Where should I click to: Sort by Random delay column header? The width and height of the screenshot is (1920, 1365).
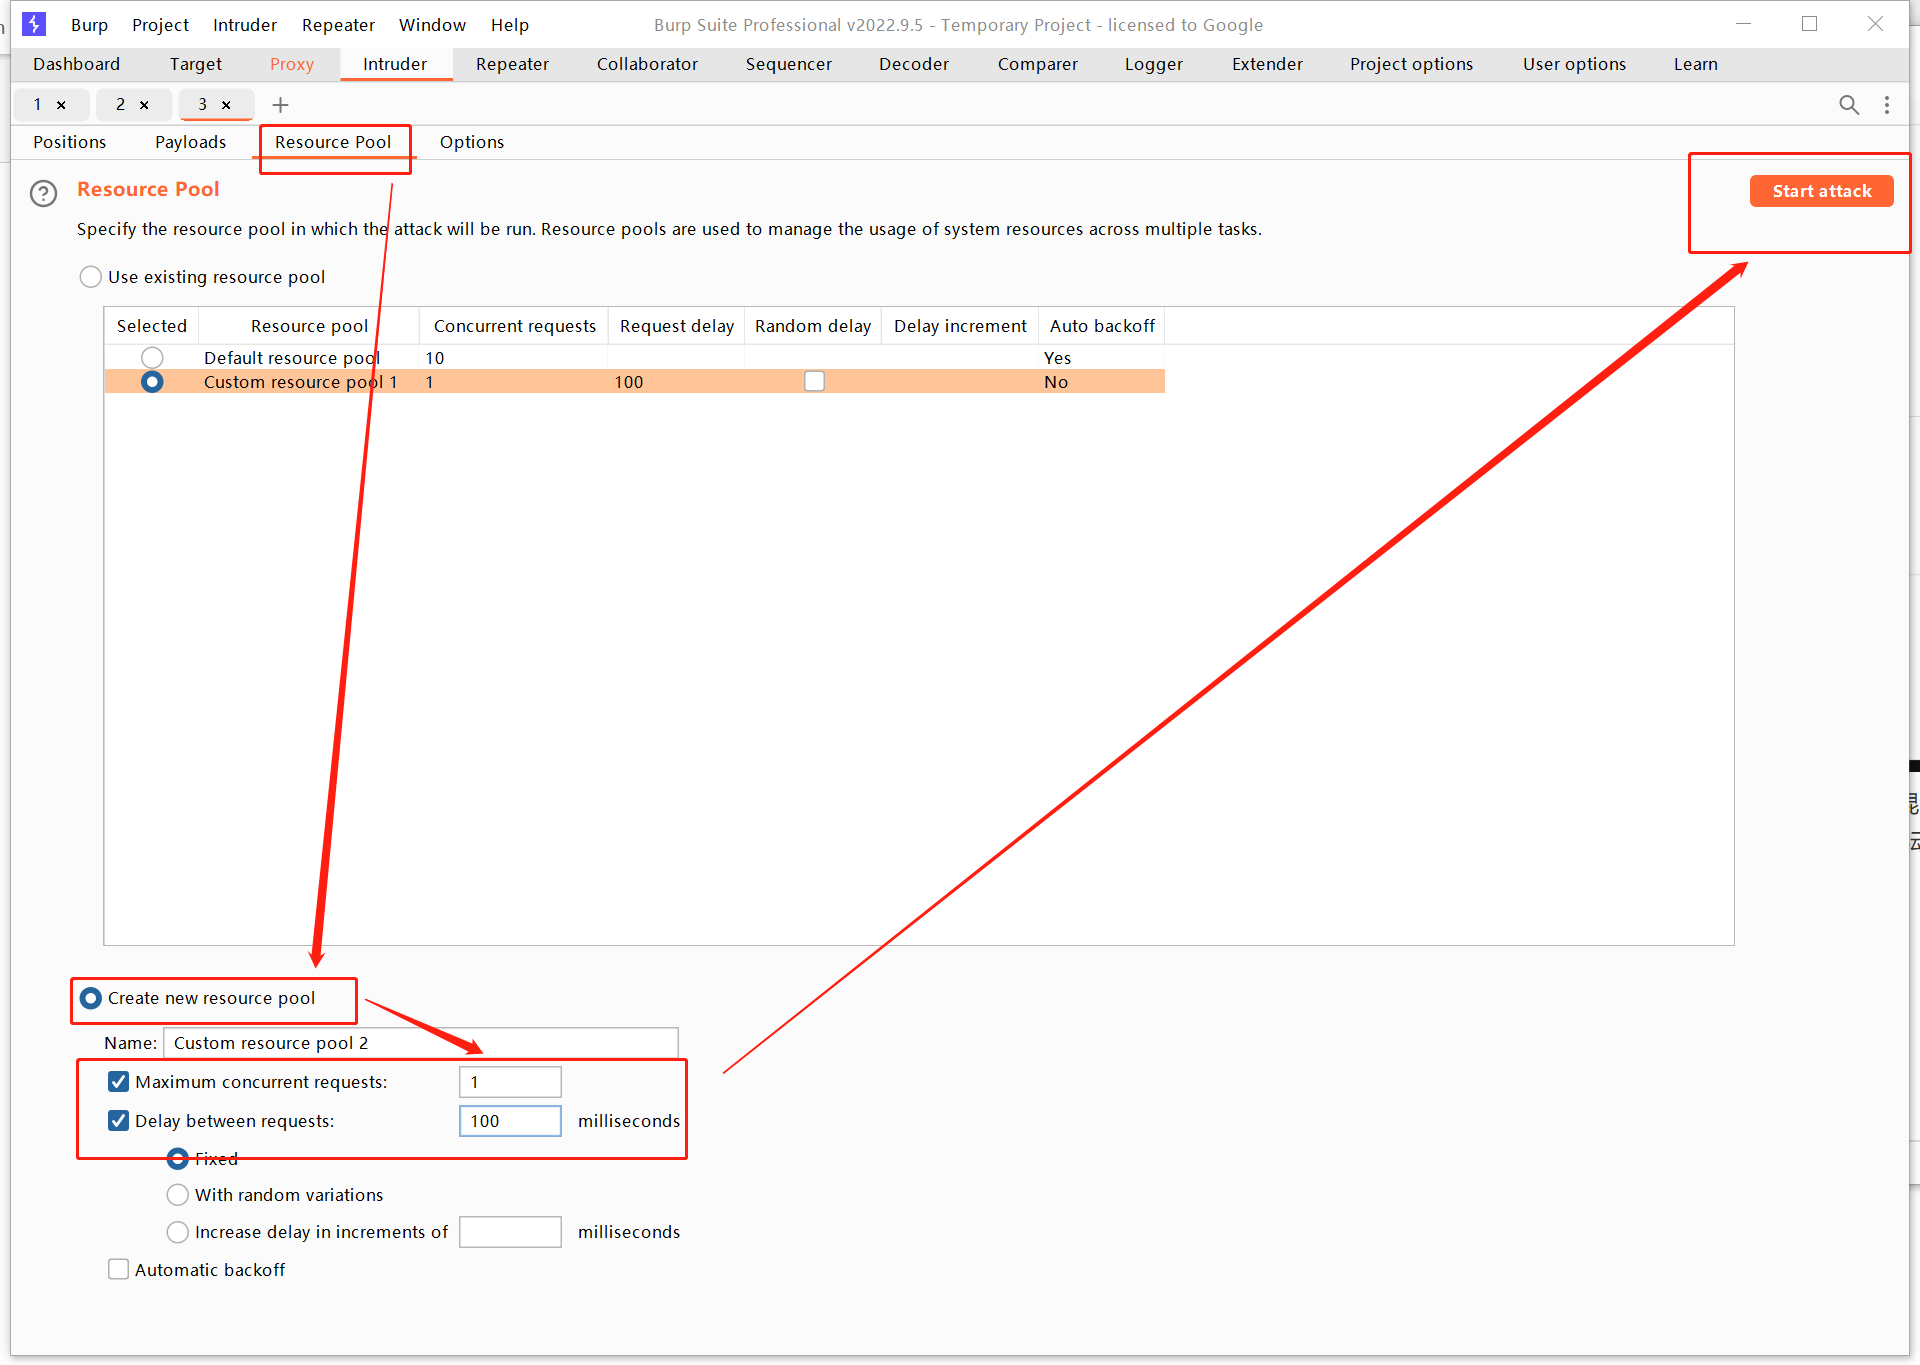[813, 326]
